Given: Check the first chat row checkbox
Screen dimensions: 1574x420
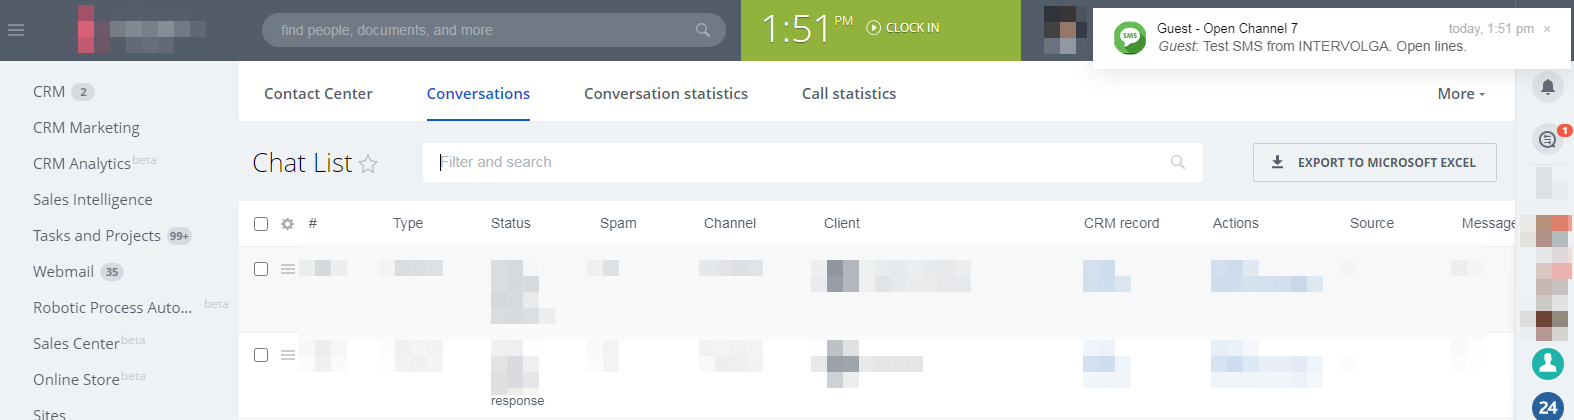Looking at the screenshot, I should [x=261, y=269].
